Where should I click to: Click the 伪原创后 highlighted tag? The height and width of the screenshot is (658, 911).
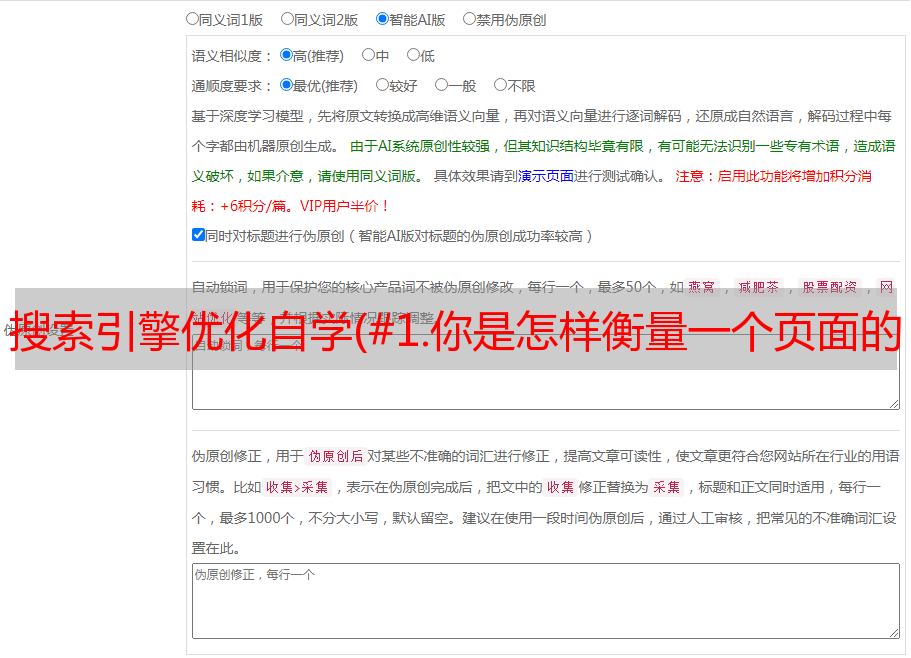click(x=336, y=456)
